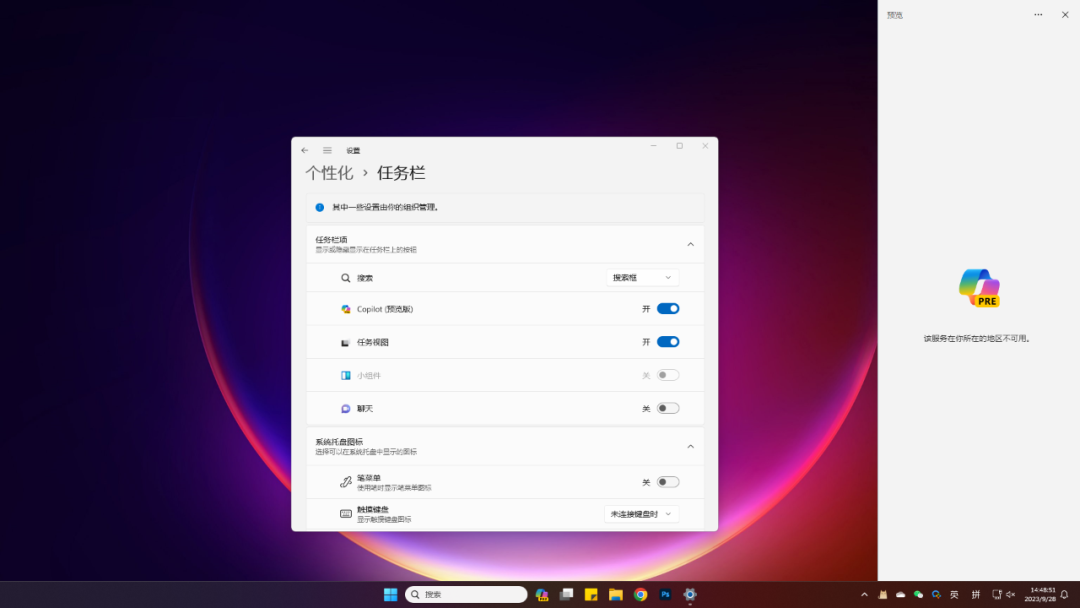Open Task View from the taskbar
Image resolution: width=1080 pixels, height=608 pixels.
coord(566,593)
